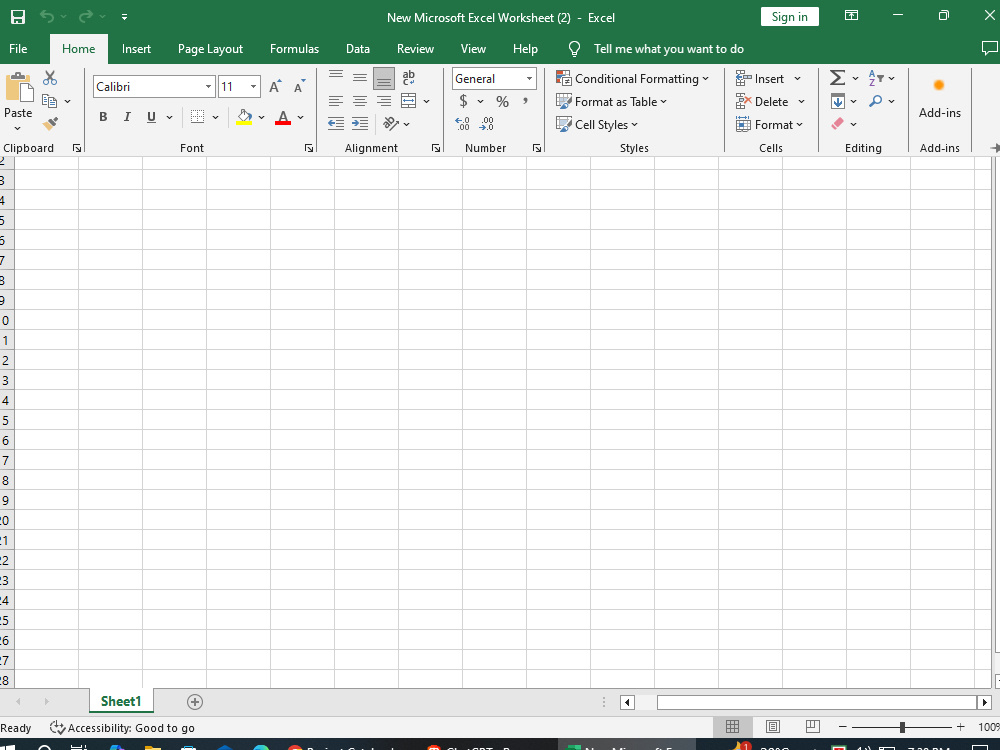The height and width of the screenshot is (750, 1000).
Task: Open Sort & Filter dropdown
Action: point(881,78)
